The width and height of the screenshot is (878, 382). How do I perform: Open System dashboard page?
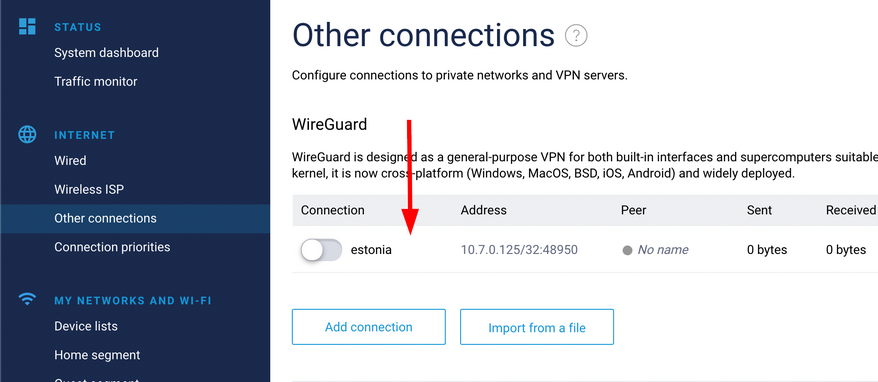tap(106, 53)
